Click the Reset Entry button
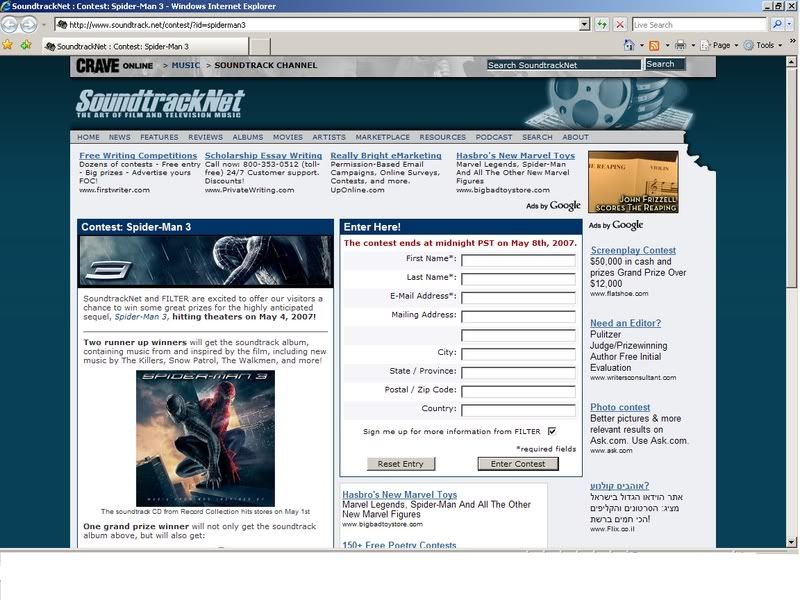 coord(401,464)
